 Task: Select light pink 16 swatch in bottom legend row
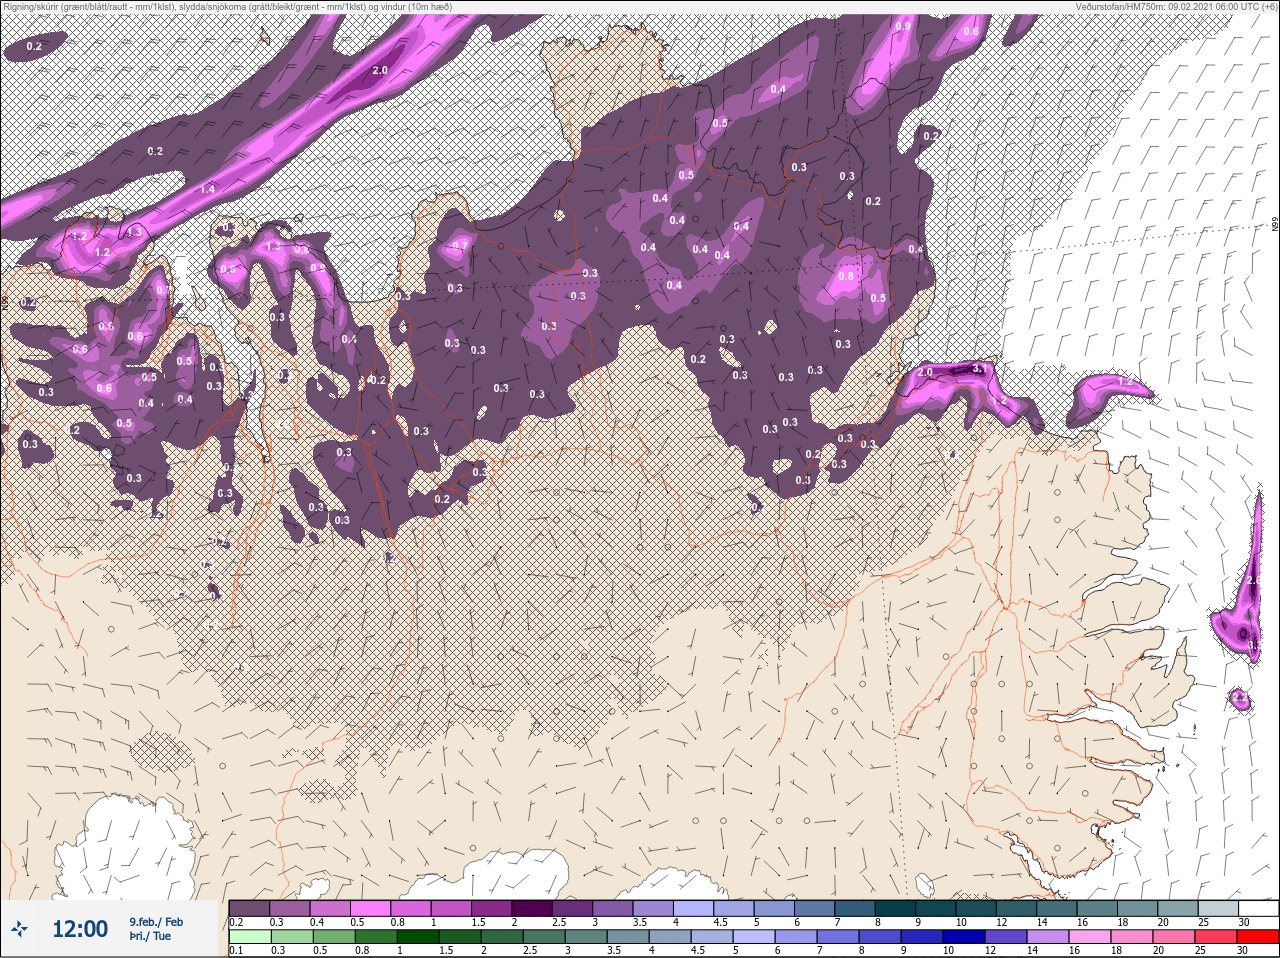(x=1090, y=937)
